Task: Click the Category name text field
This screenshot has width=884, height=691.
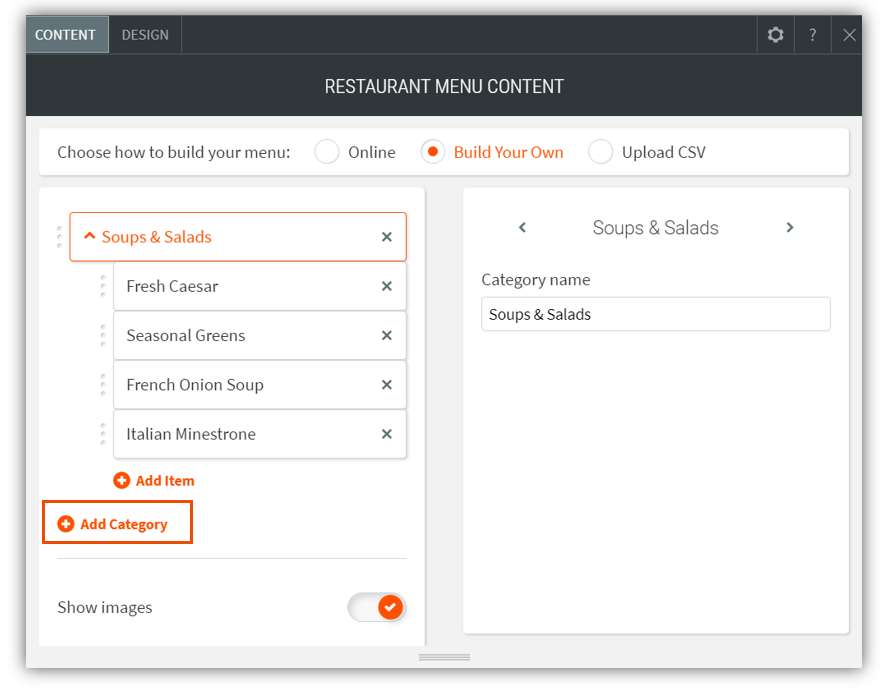Action: (655, 314)
